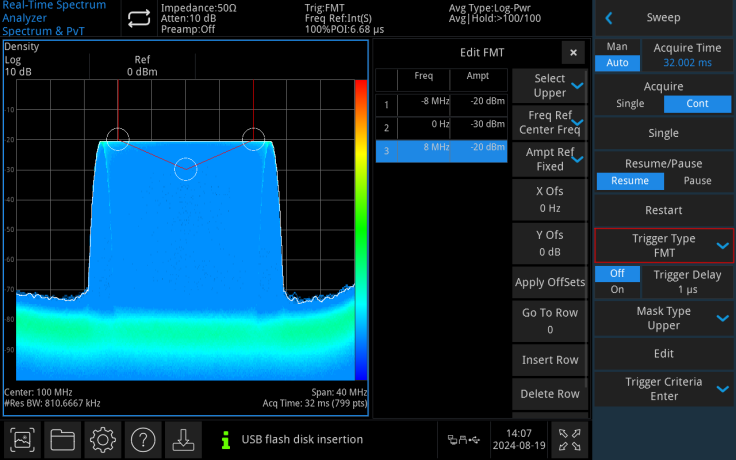
Task: Select row 2 in FMT table
Action: click(x=442, y=127)
